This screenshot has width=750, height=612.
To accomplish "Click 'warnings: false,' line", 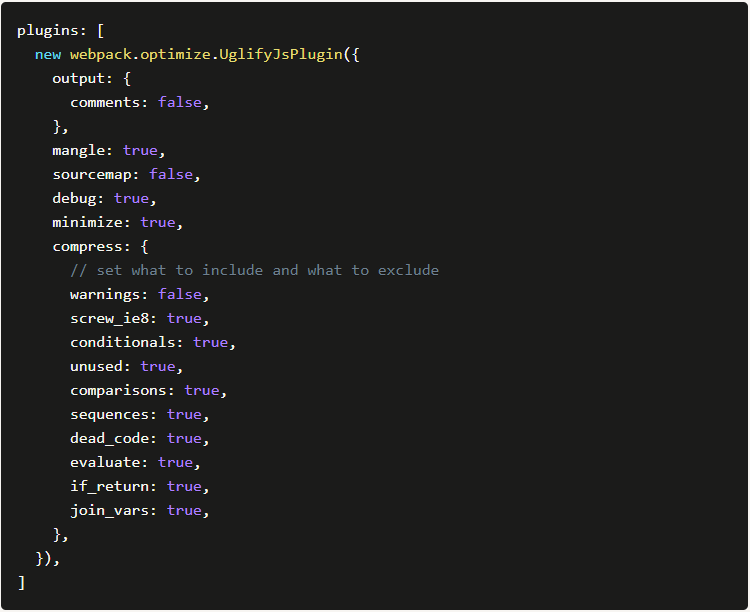I will (x=140, y=294).
